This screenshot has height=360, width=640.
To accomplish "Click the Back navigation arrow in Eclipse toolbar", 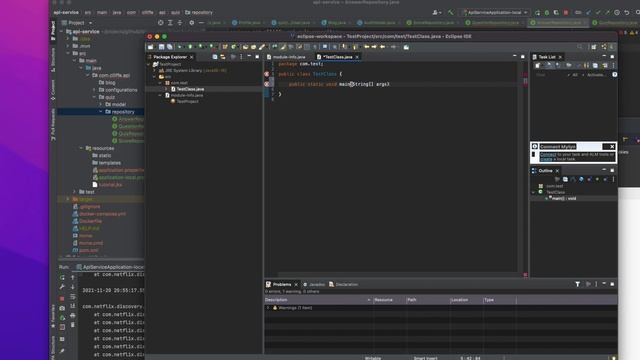I will (382, 47).
